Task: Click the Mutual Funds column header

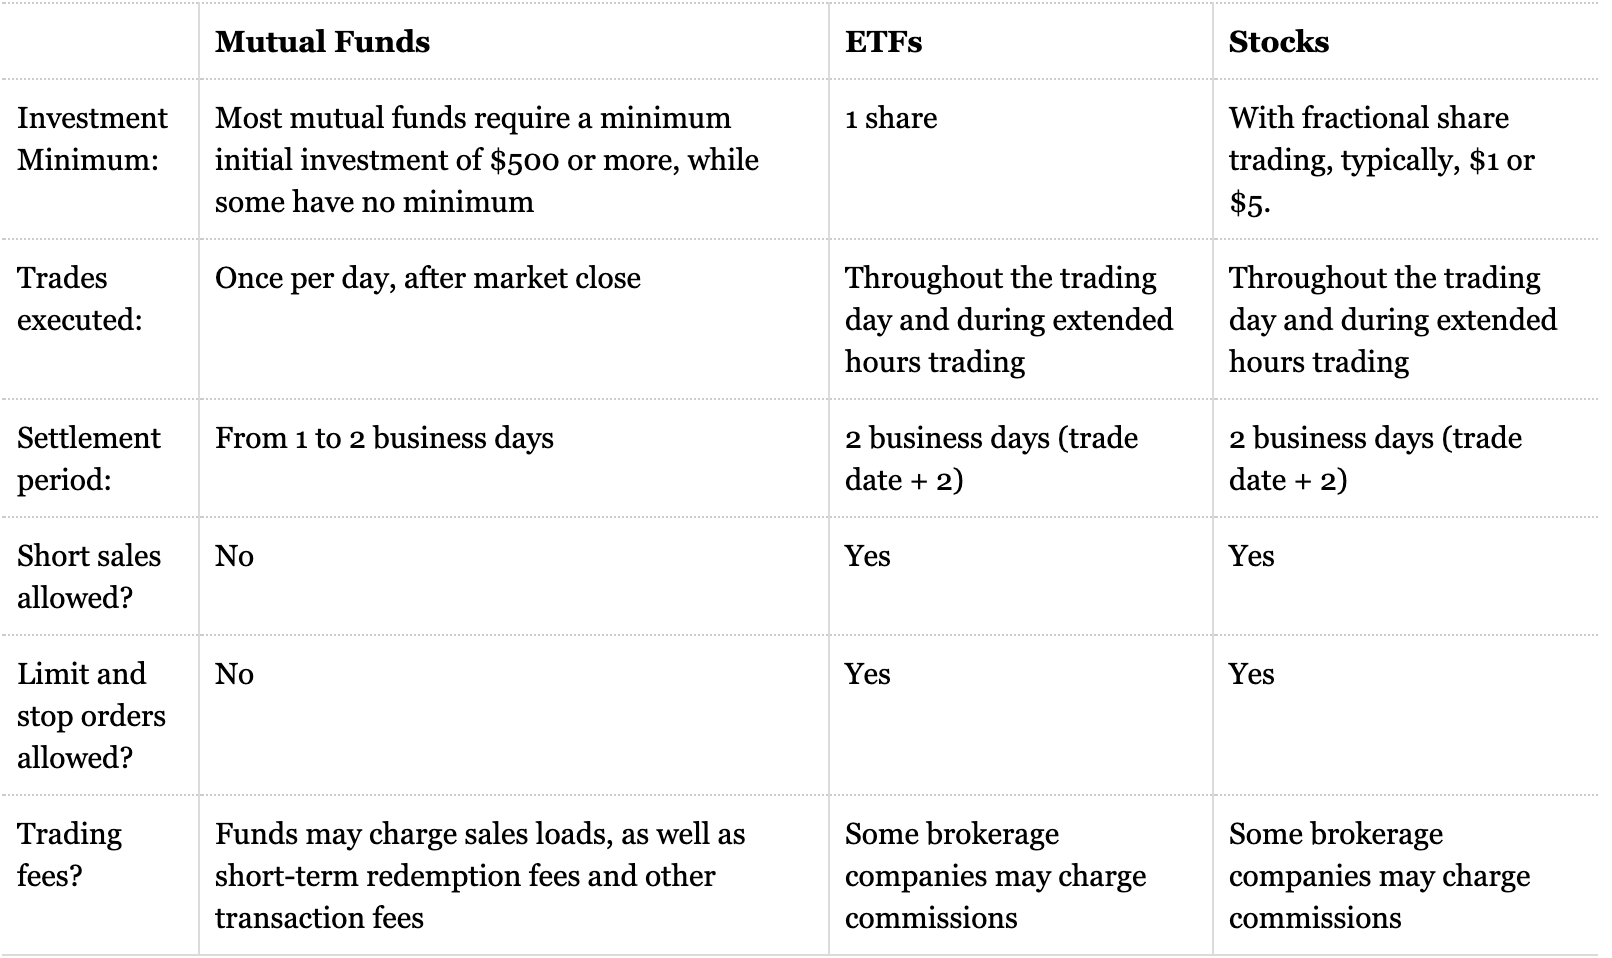Action: (322, 42)
